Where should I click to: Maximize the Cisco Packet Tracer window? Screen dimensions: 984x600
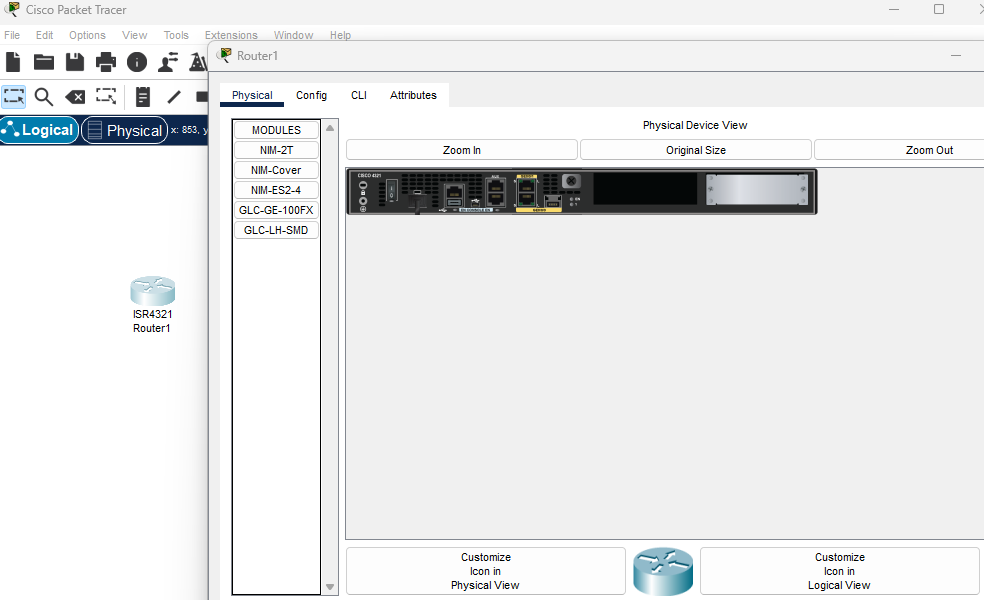click(939, 9)
